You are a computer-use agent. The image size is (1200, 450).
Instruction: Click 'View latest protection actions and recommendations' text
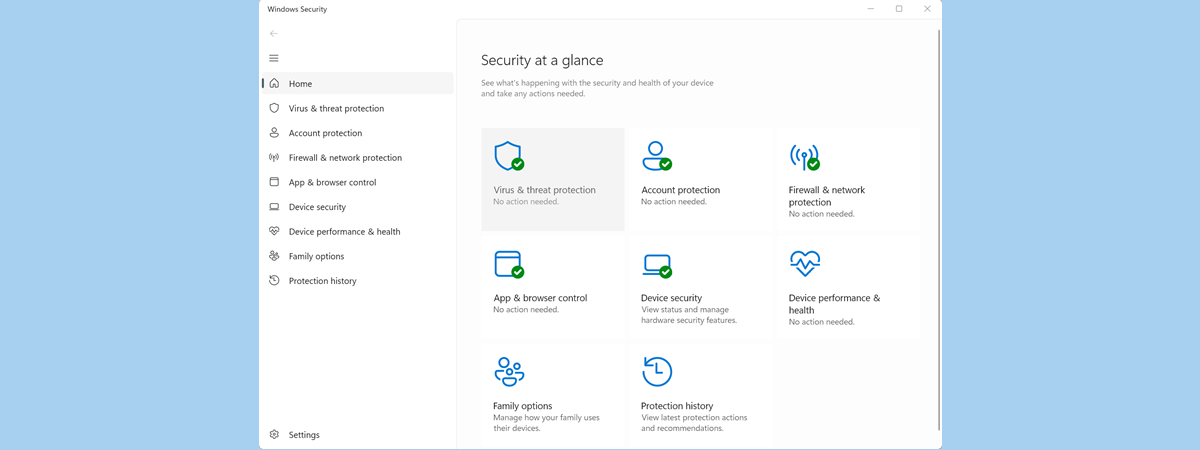tap(694, 423)
